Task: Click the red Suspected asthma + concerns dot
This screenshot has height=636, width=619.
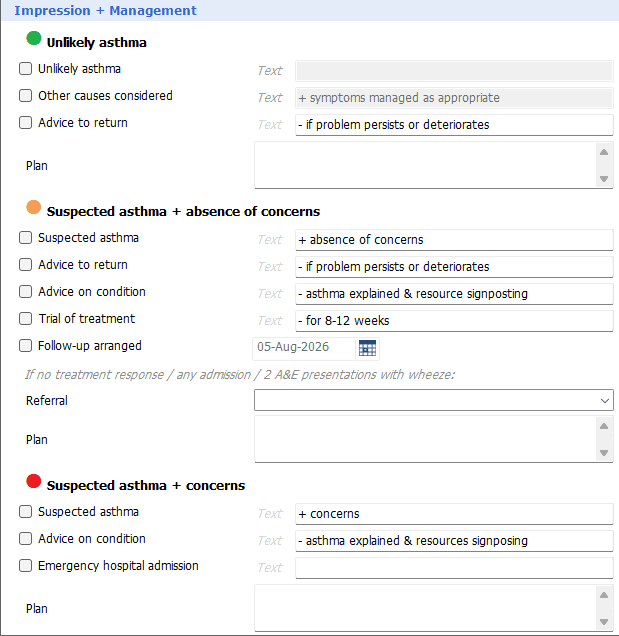Action: point(34,481)
